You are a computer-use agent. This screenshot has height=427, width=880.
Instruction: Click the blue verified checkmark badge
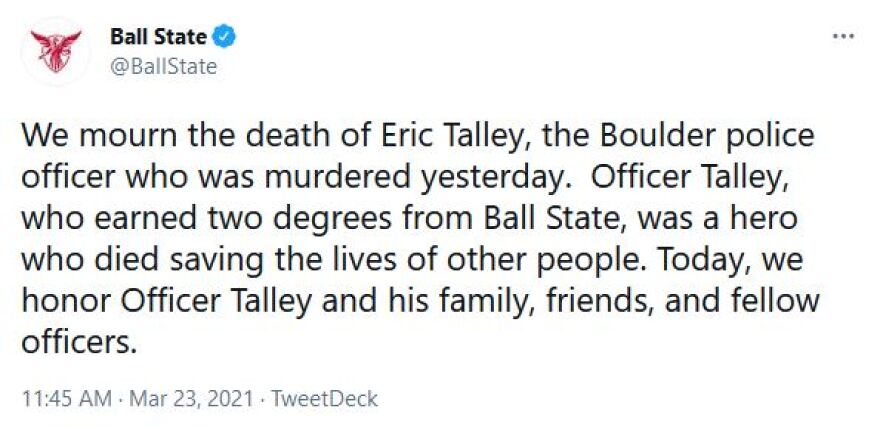225,38
